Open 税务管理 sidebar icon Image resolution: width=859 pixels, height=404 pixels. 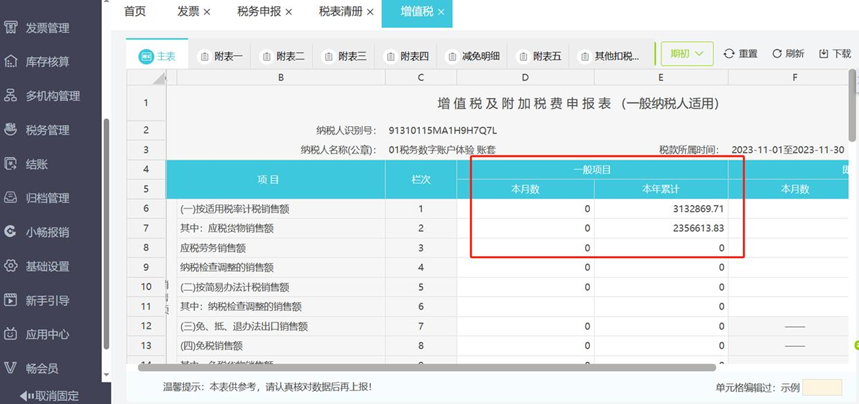click(10, 130)
